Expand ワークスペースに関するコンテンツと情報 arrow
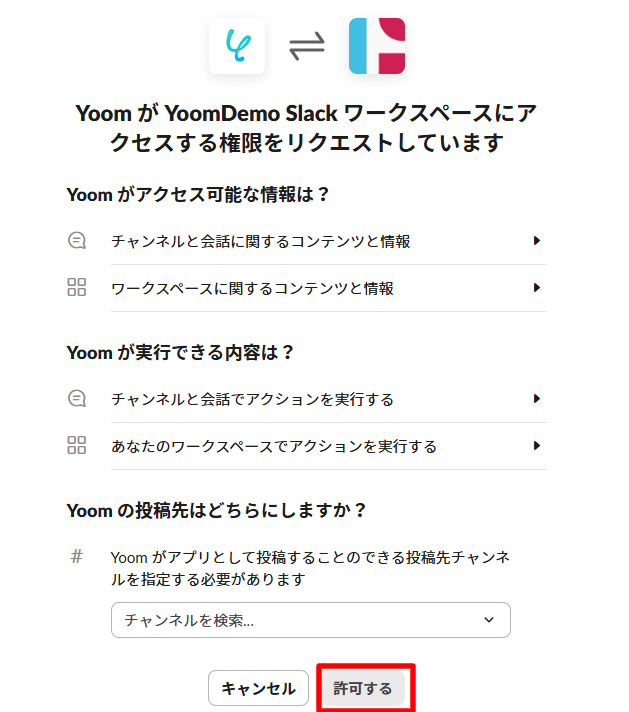This screenshot has width=629, height=712. [537, 288]
